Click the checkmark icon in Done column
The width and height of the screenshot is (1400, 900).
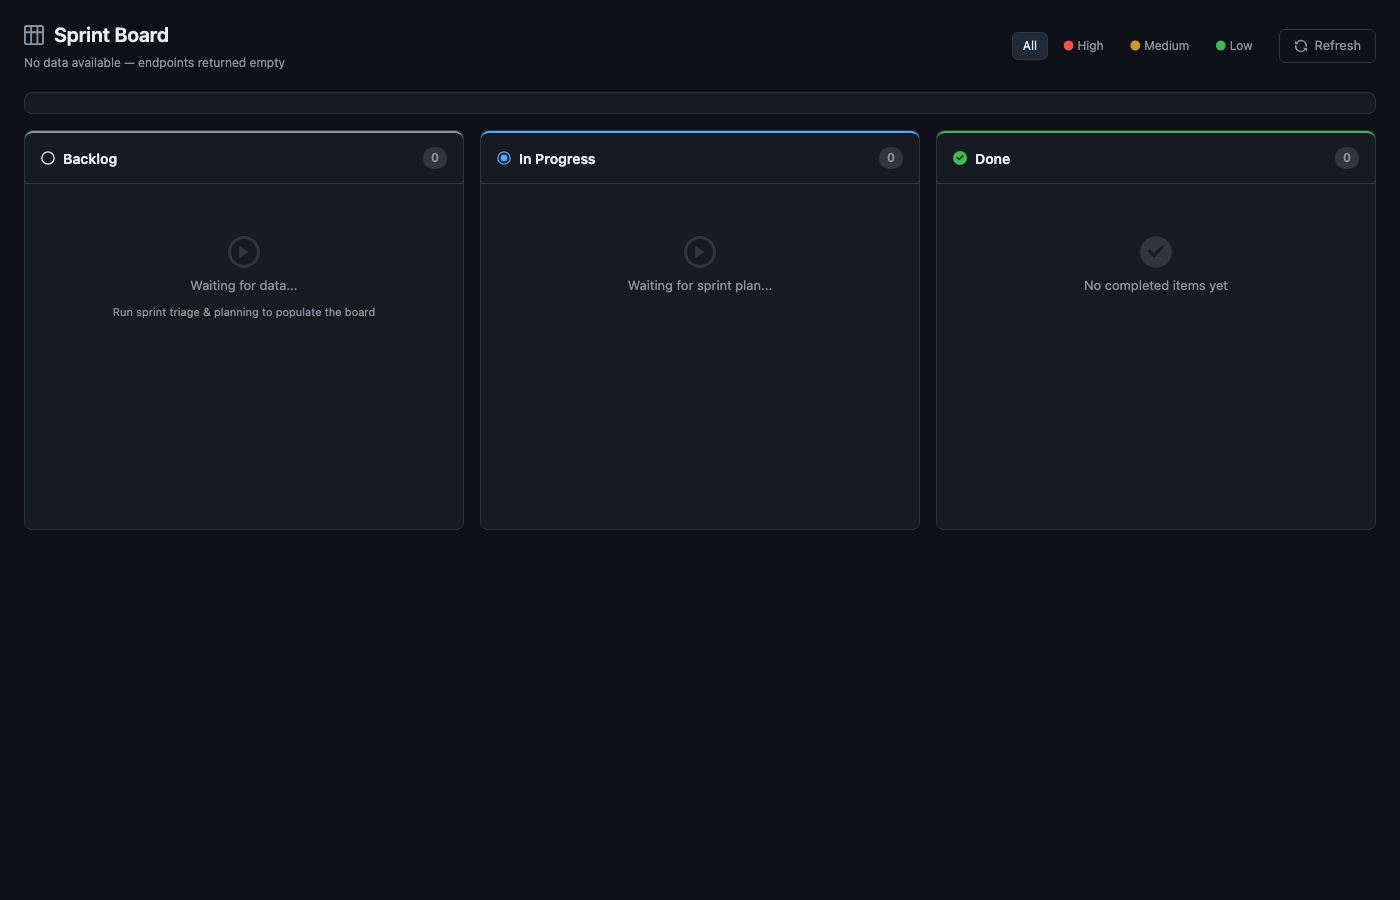(1156, 252)
